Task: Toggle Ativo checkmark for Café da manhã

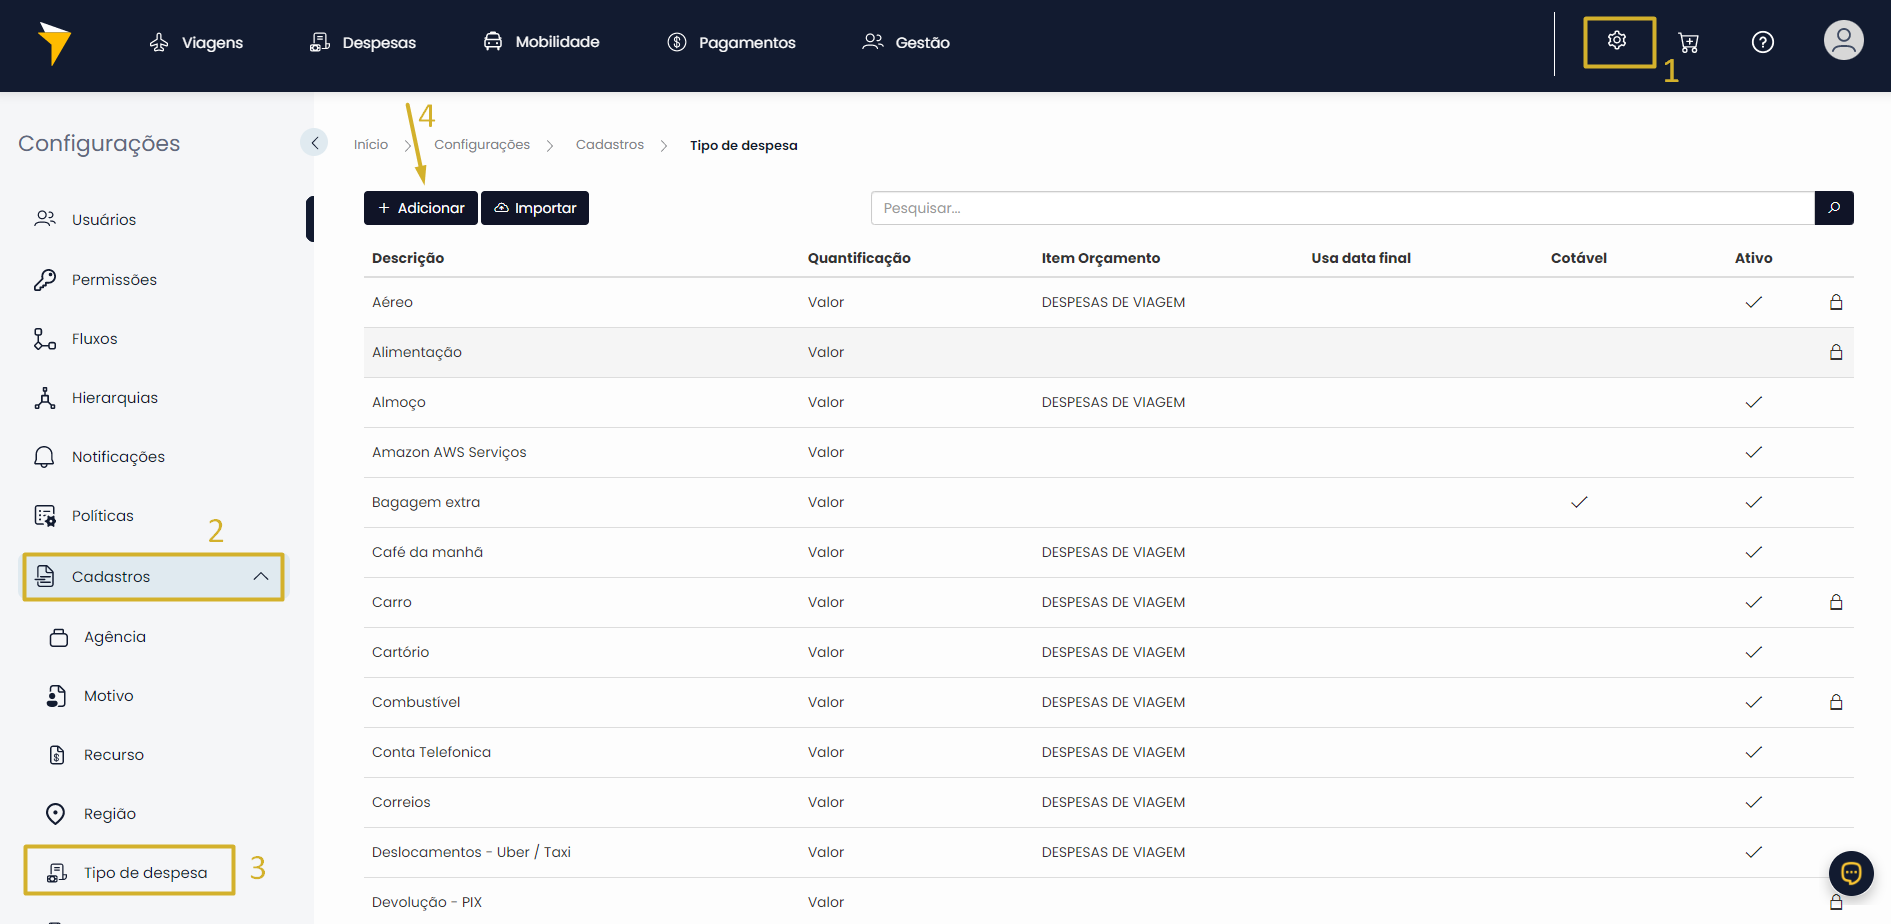Action: click(x=1754, y=552)
